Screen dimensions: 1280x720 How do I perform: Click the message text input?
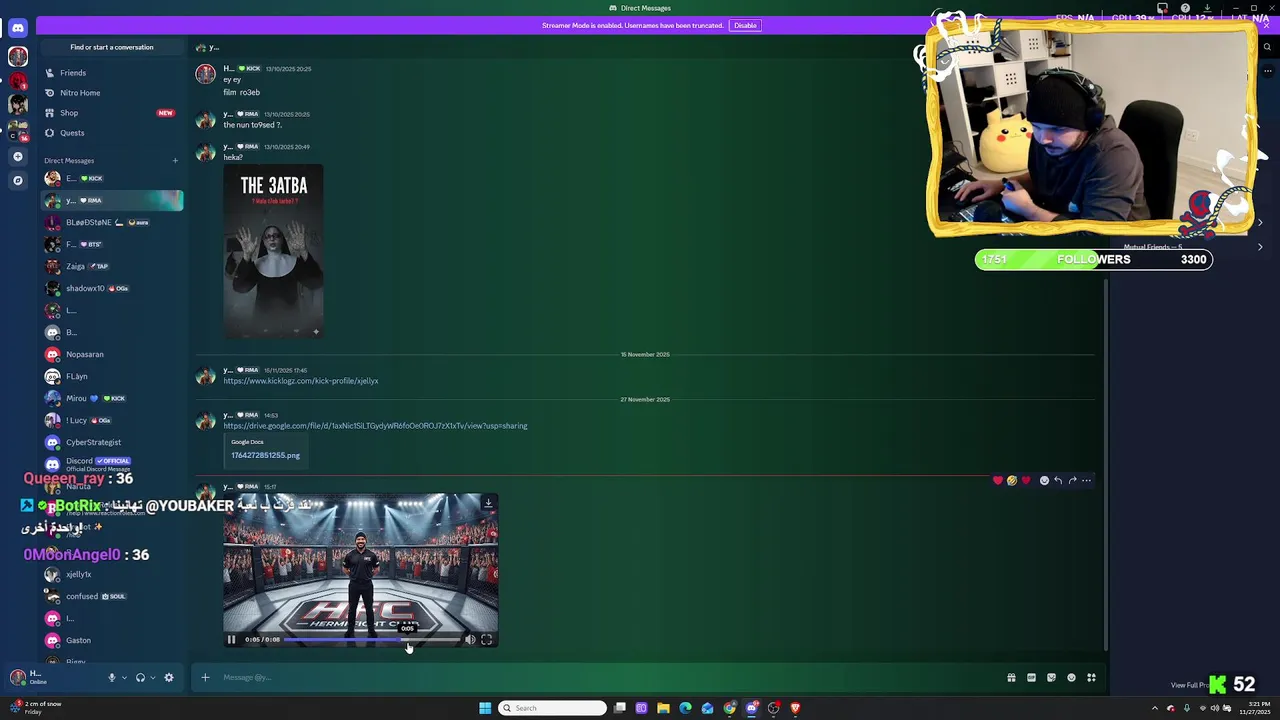(608, 677)
